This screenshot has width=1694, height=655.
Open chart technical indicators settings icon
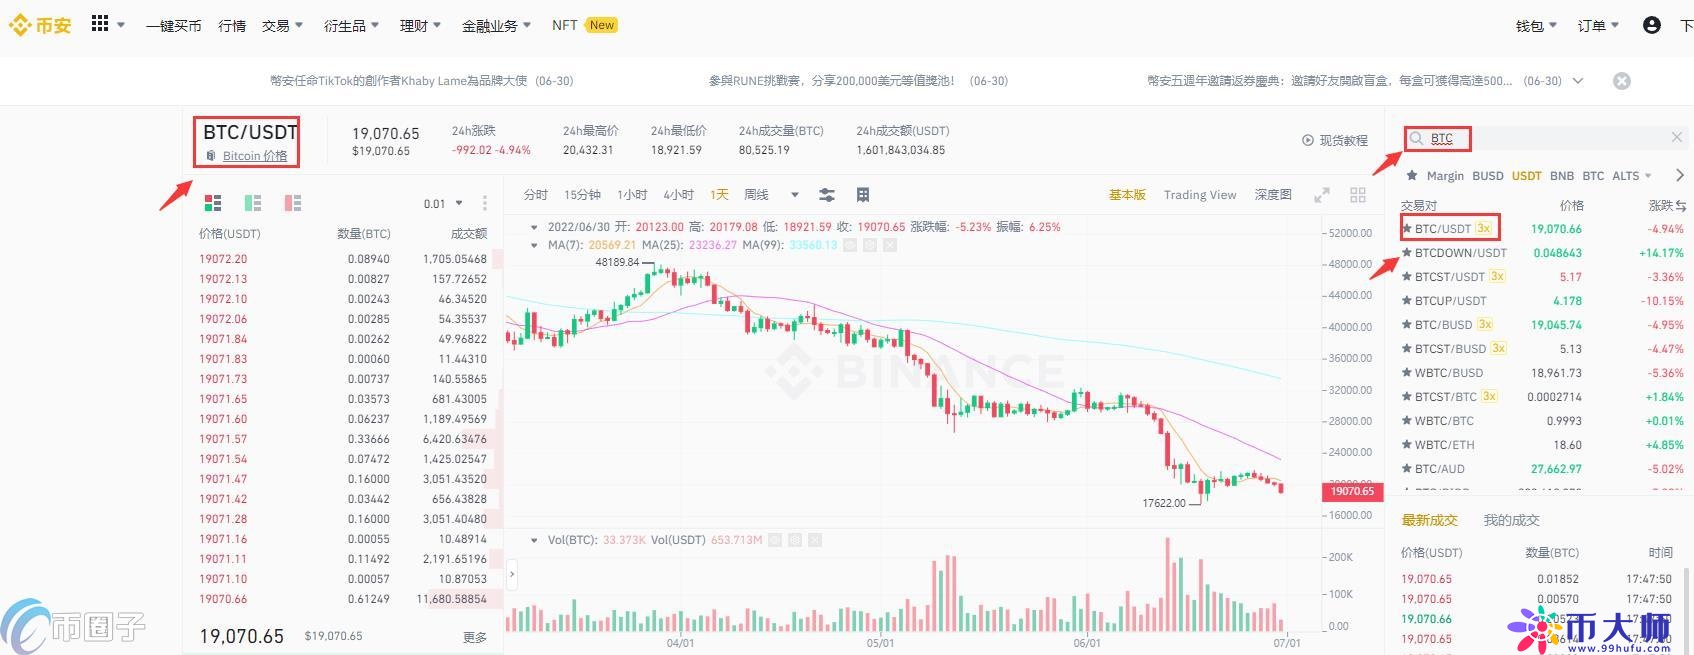(827, 195)
